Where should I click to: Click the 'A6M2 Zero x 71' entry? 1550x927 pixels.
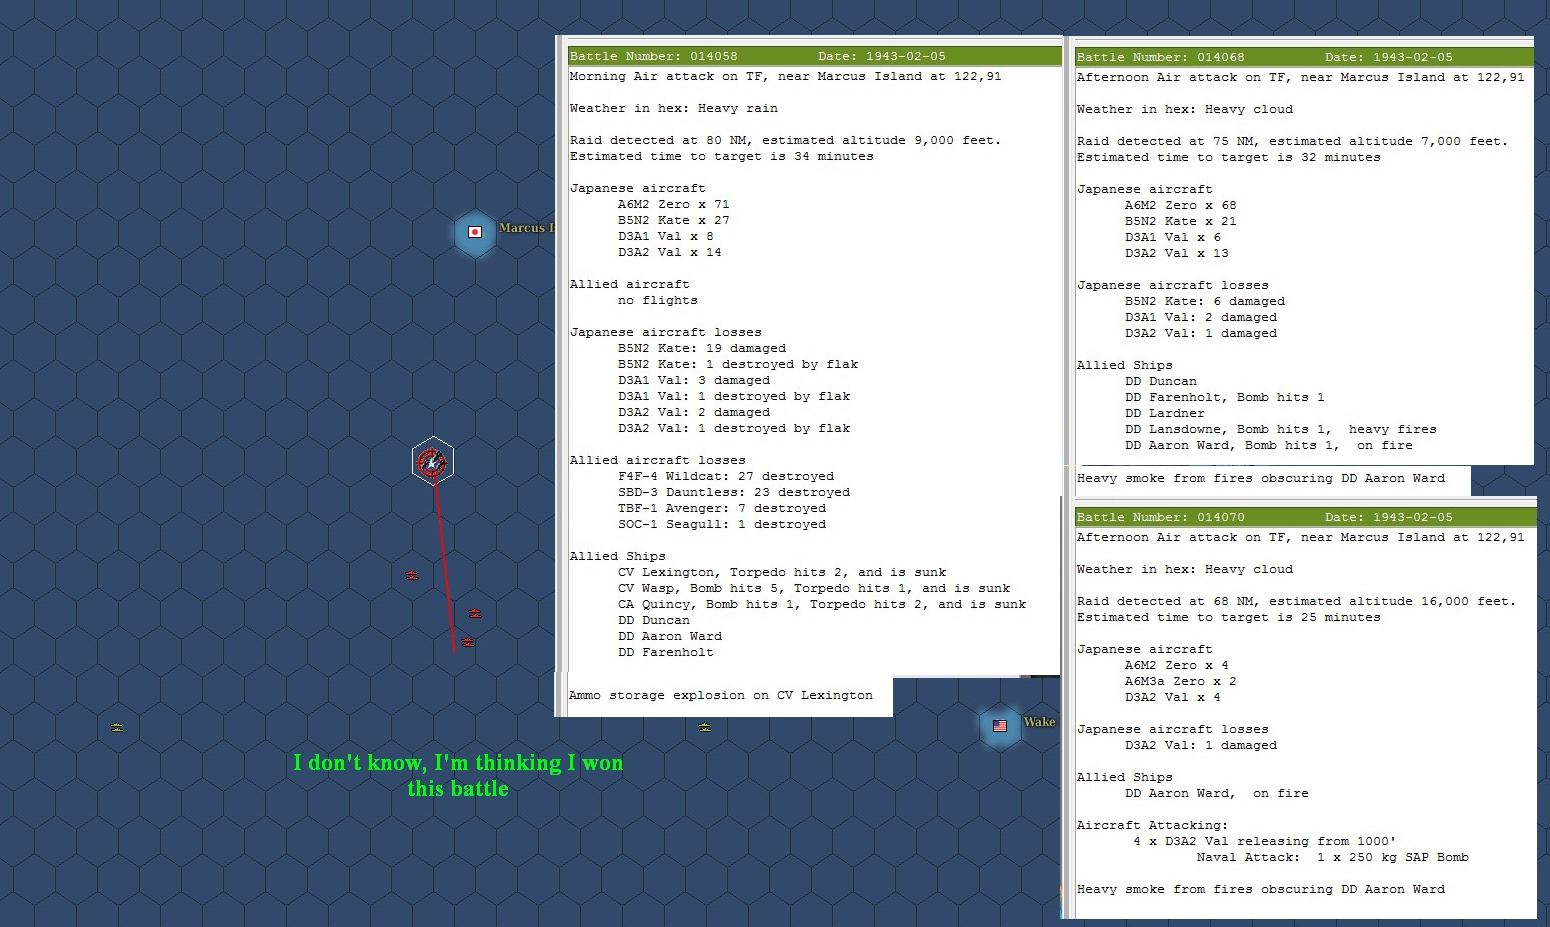tap(673, 204)
